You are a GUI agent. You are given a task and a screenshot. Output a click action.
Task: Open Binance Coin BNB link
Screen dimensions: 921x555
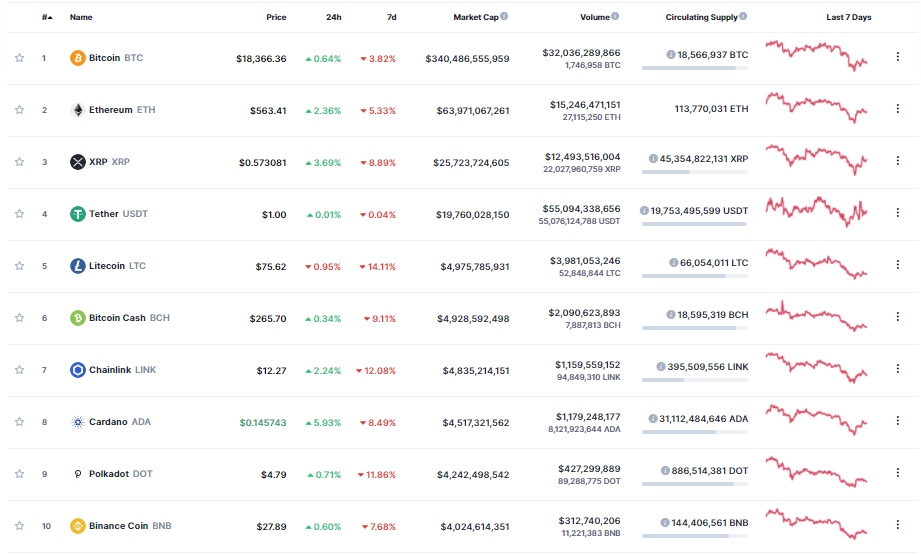pyautogui.click(x=130, y=526)
